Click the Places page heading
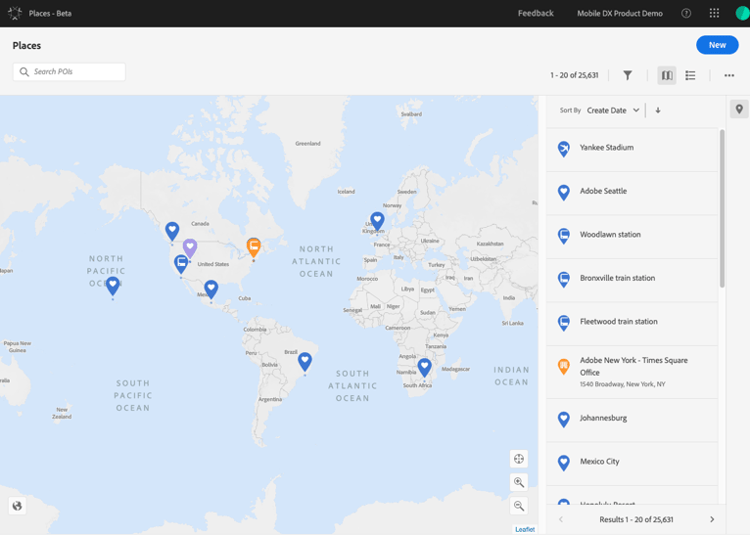Screen dimensions: 750x535 [27, 45]
